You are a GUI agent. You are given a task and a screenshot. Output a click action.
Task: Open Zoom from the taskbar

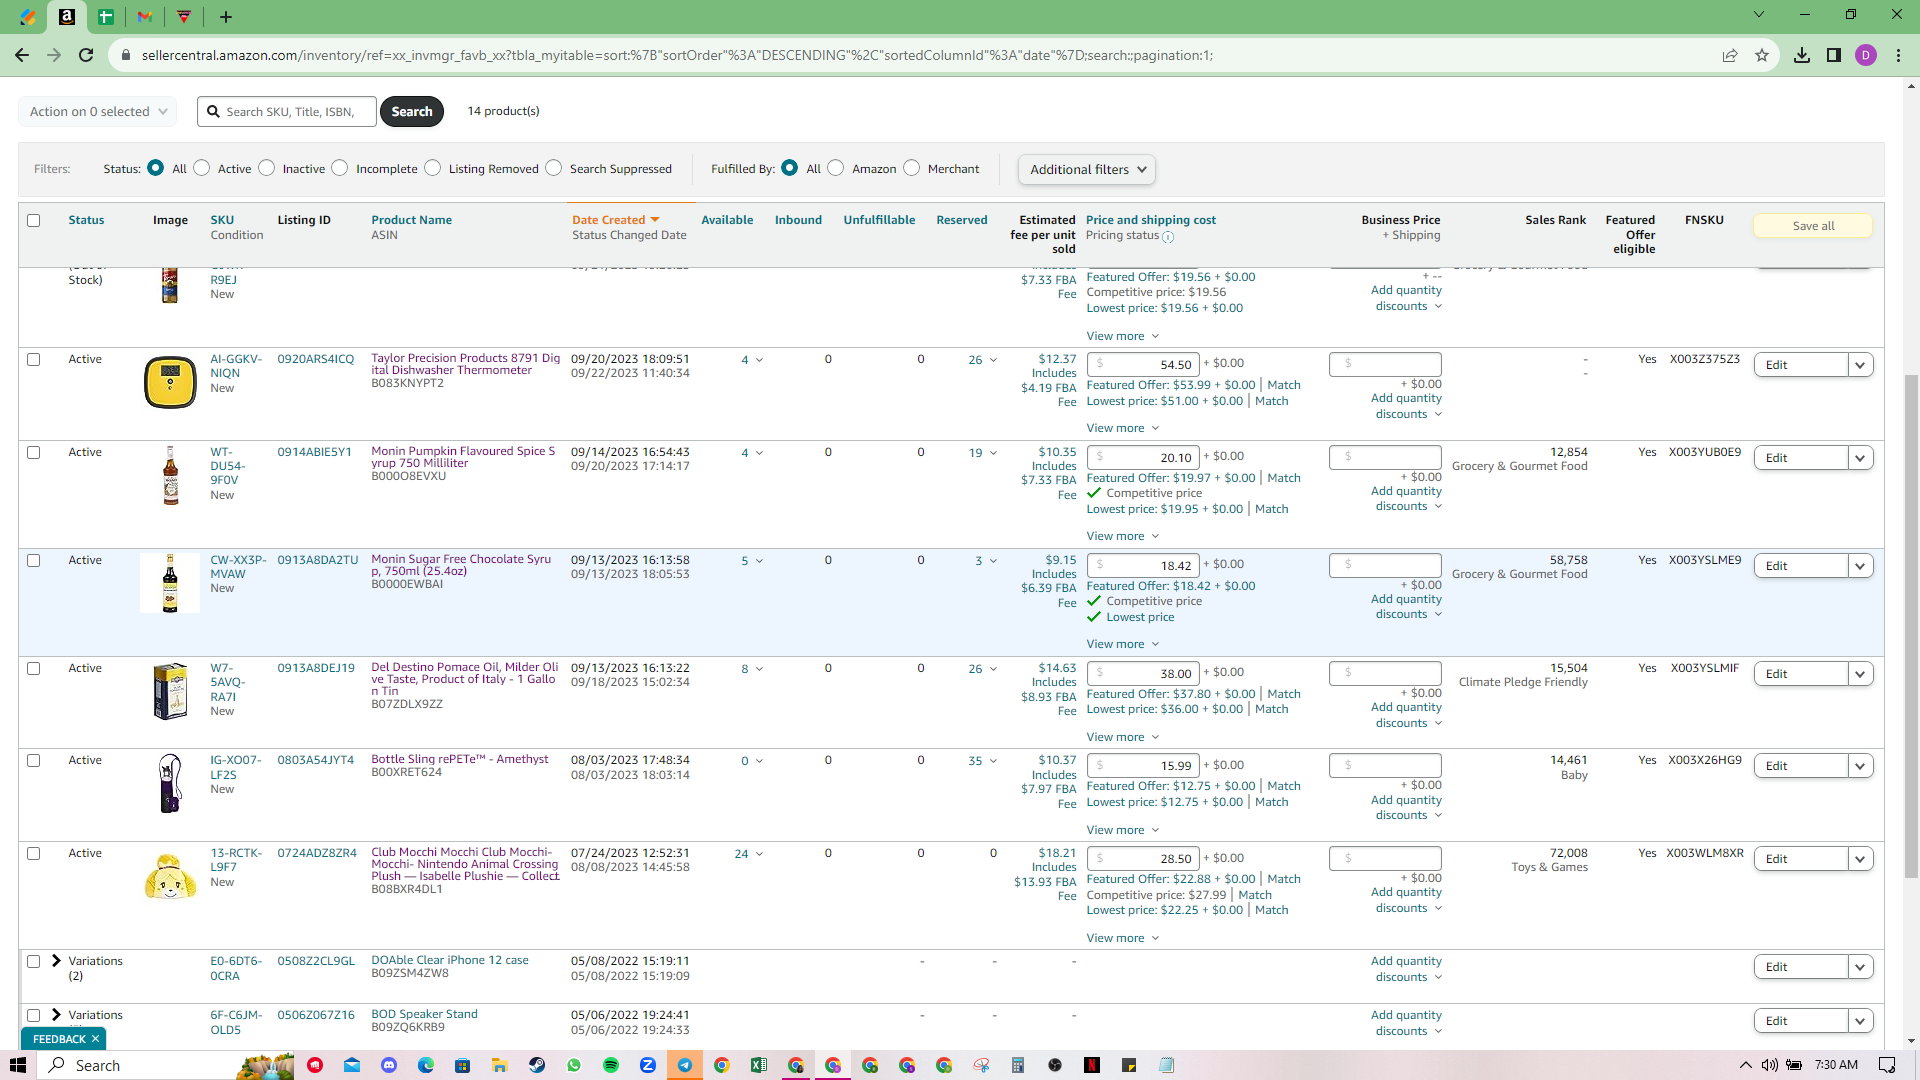click(648, 1065)
